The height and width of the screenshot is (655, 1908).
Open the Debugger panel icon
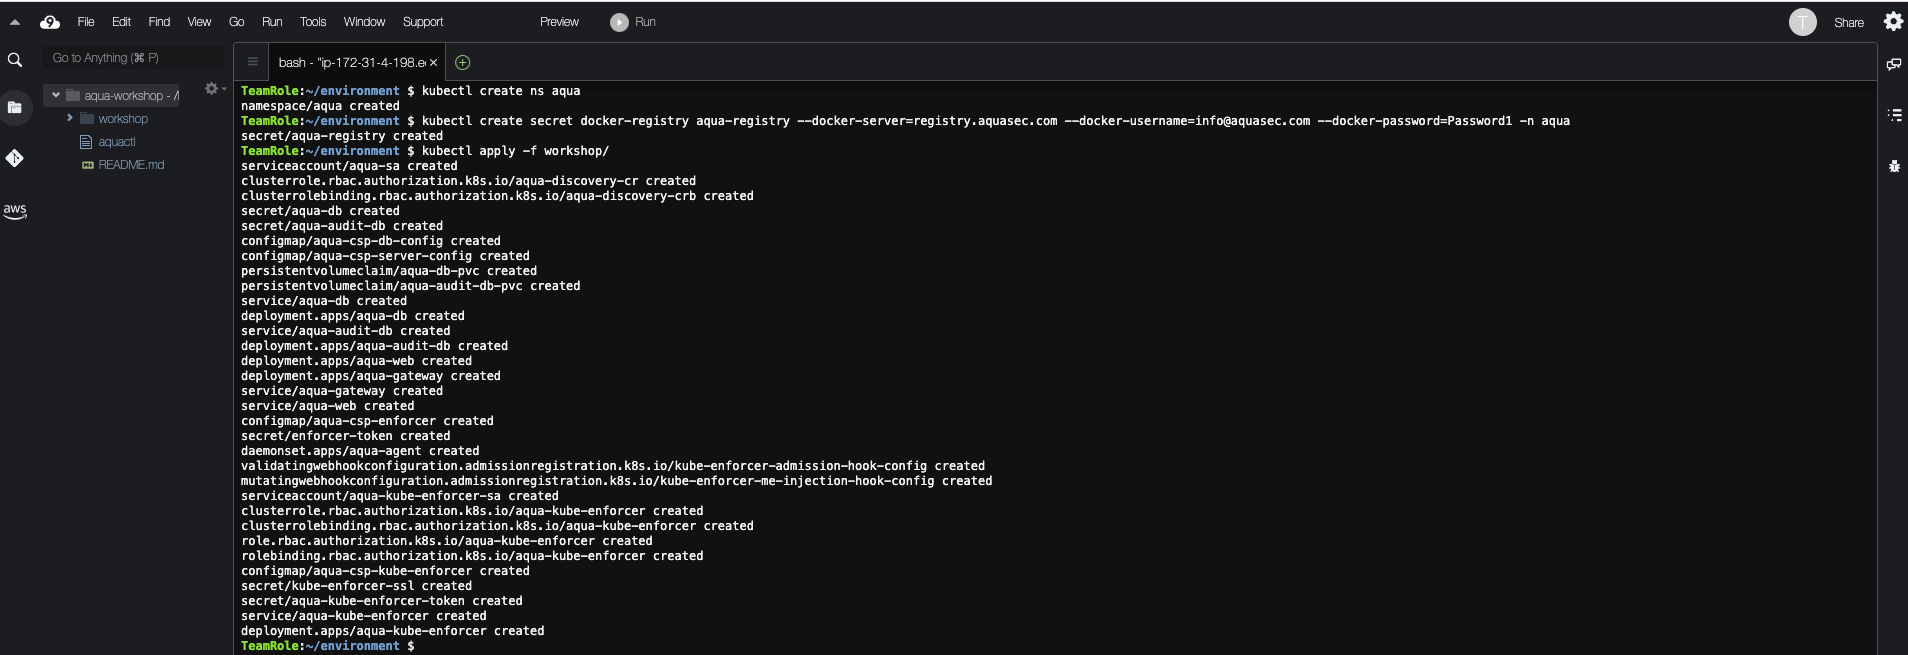coord(1893,166)
